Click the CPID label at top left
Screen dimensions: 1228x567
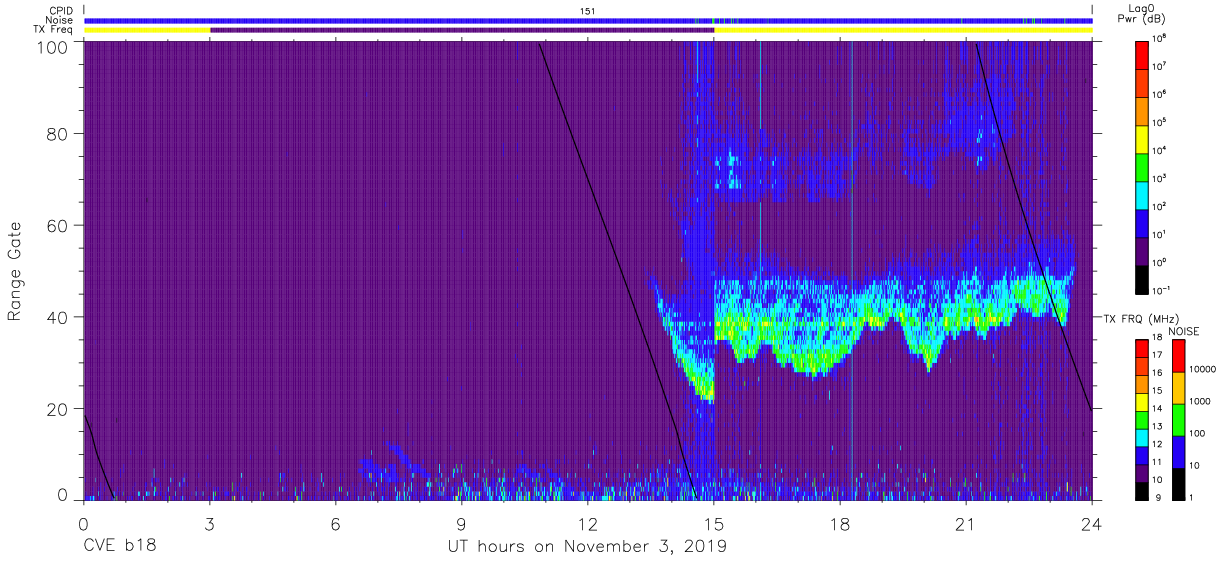tap(59, 10)
